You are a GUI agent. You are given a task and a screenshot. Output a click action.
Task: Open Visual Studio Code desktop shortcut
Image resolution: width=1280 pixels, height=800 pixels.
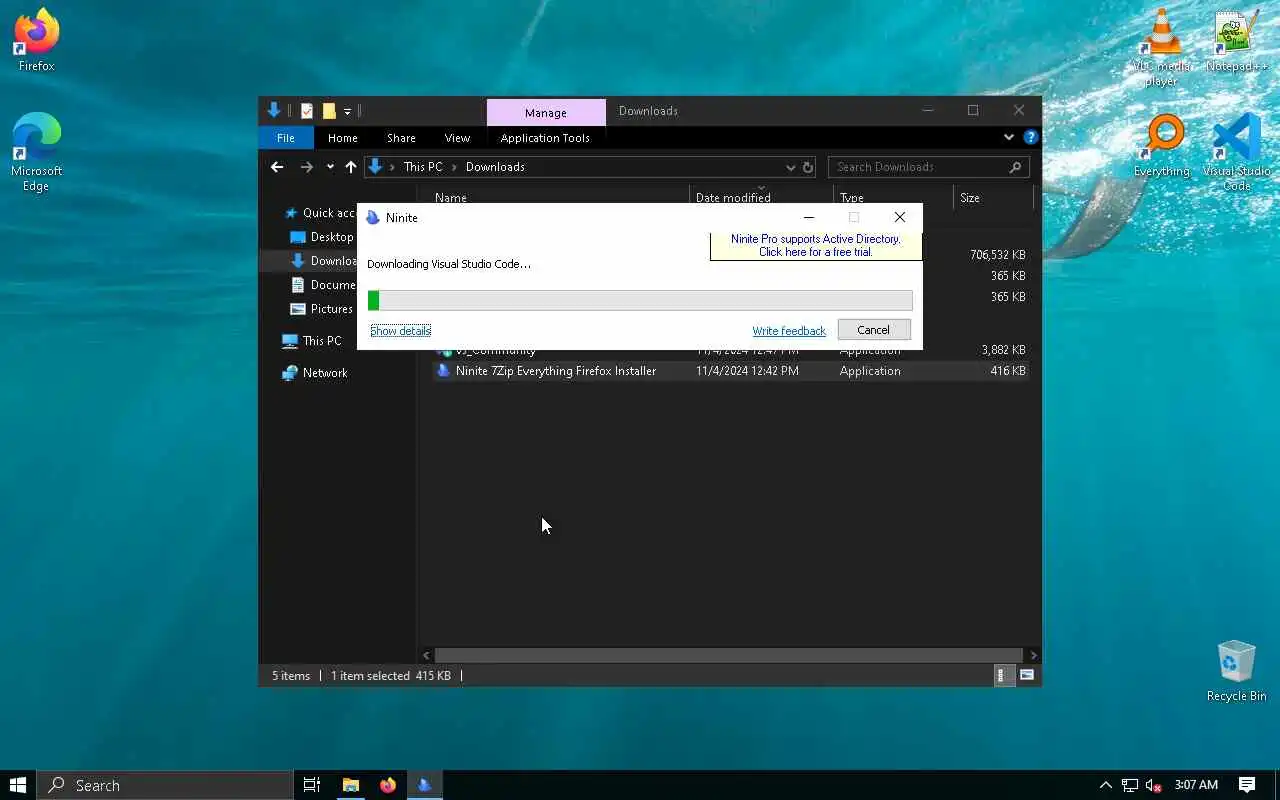pyautogui.click(x=1237, y=152)
